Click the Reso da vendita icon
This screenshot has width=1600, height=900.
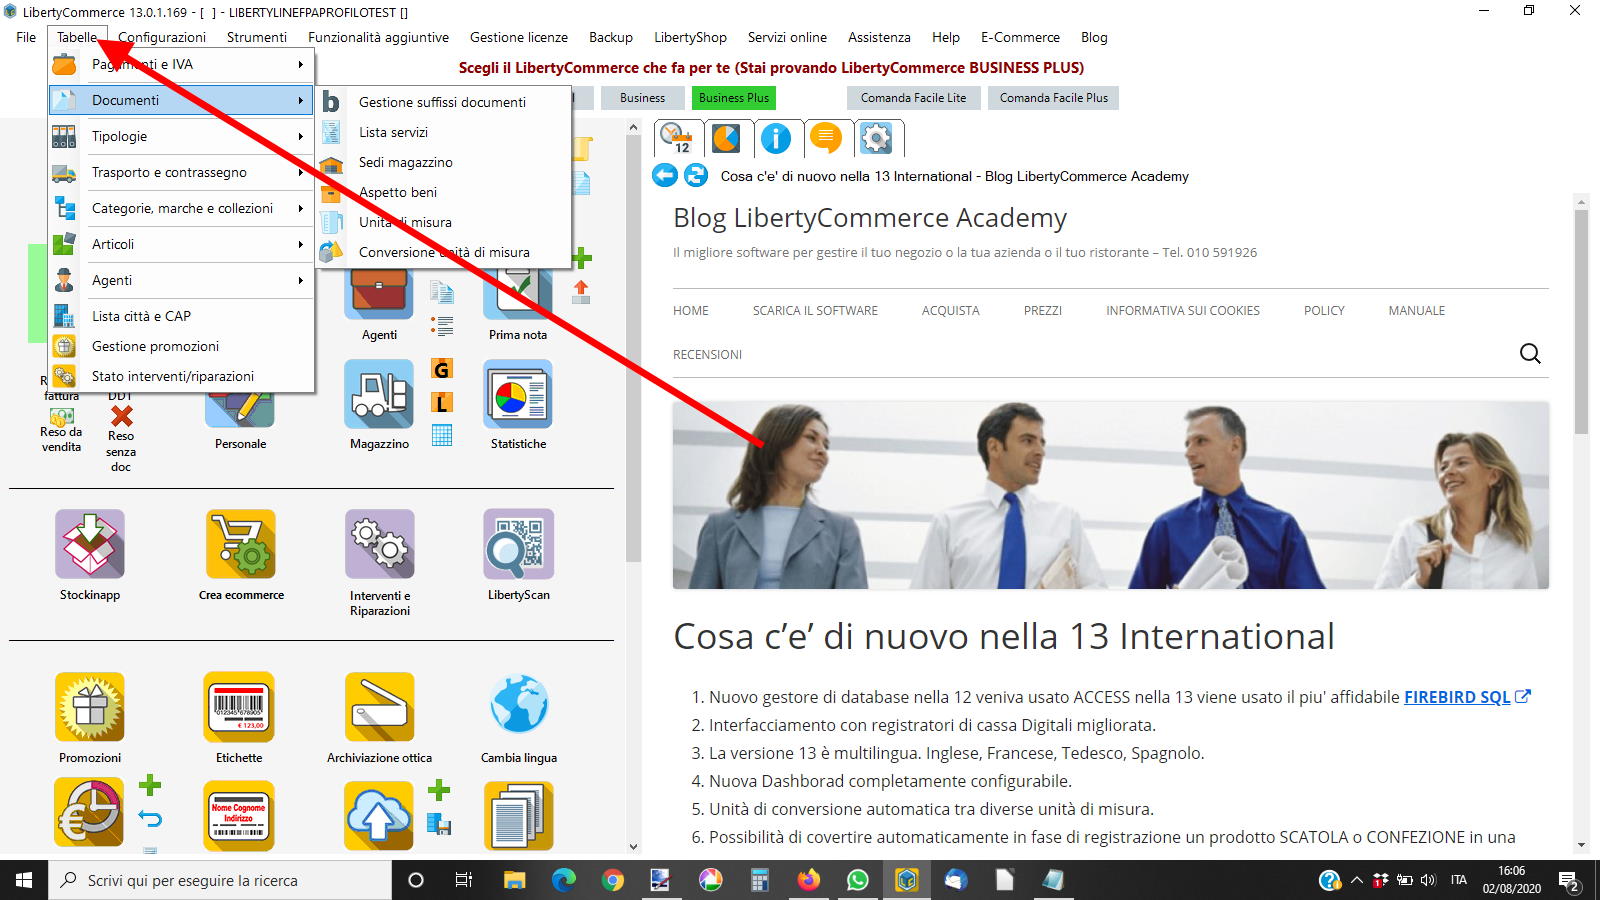[62, 415]
